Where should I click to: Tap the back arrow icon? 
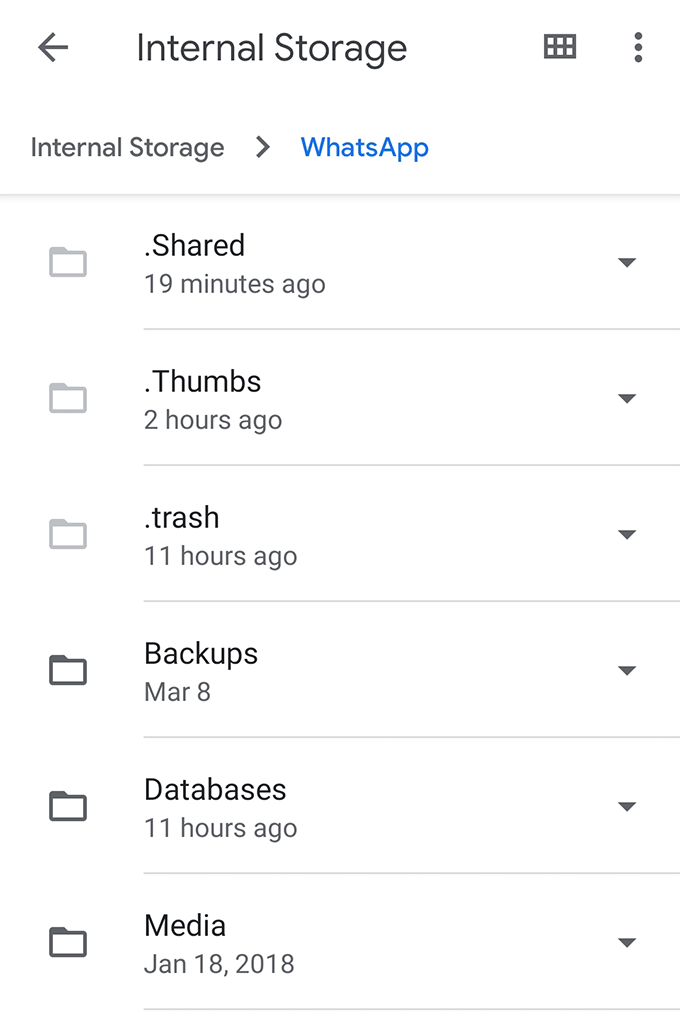[52, 47]
